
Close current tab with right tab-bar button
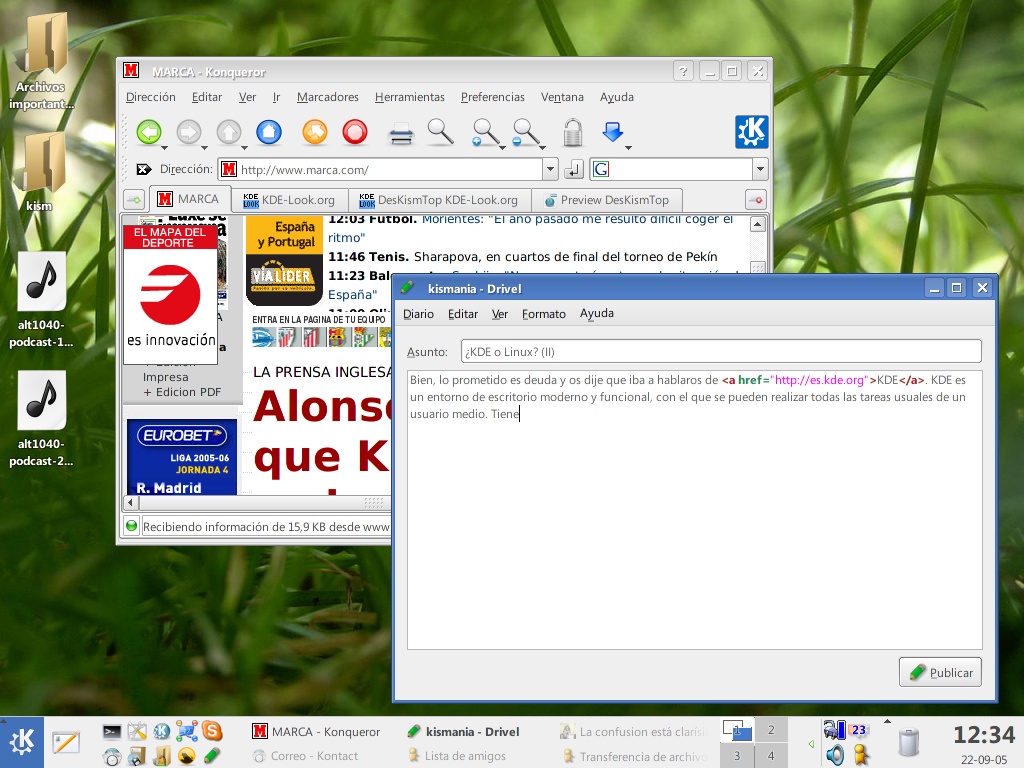[756, 199]
